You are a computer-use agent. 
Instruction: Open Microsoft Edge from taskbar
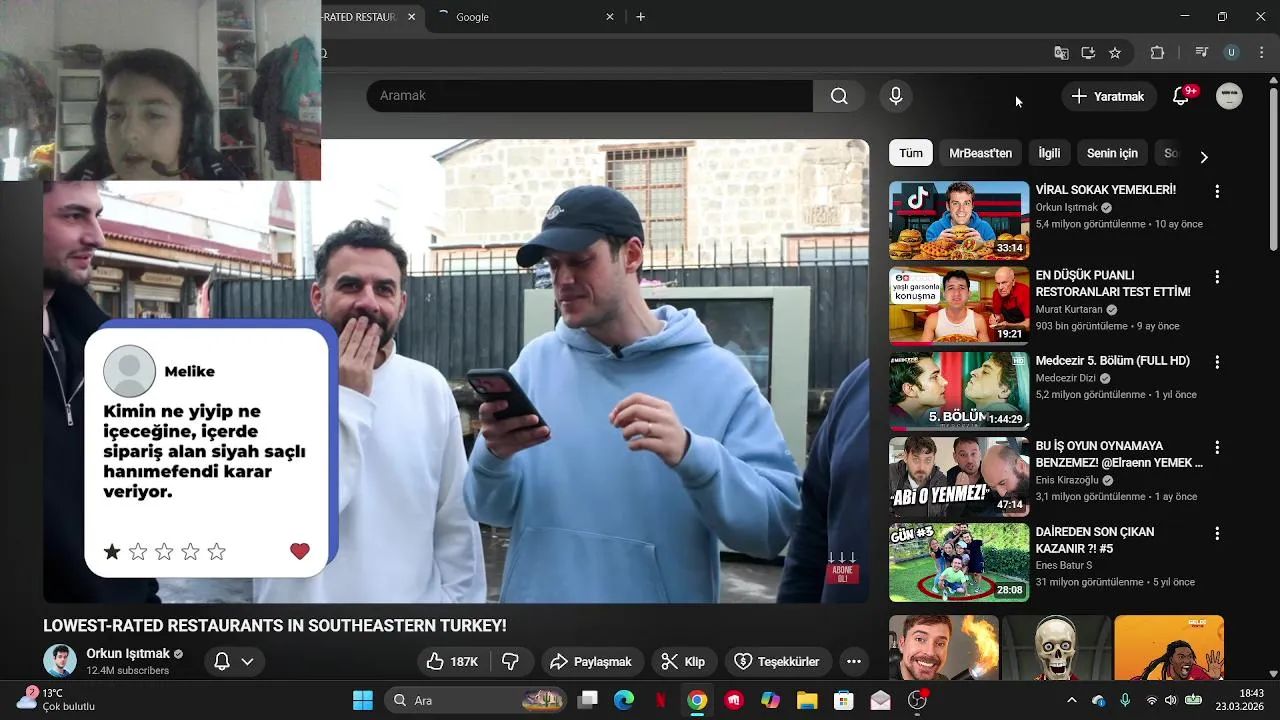624,700
